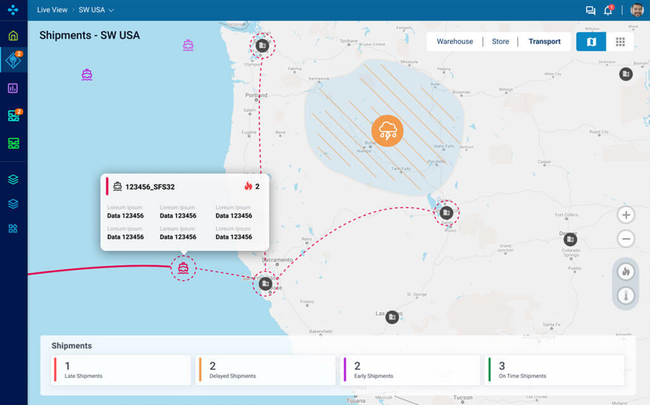Select the red ship marker on route

[x=183, y=266]
